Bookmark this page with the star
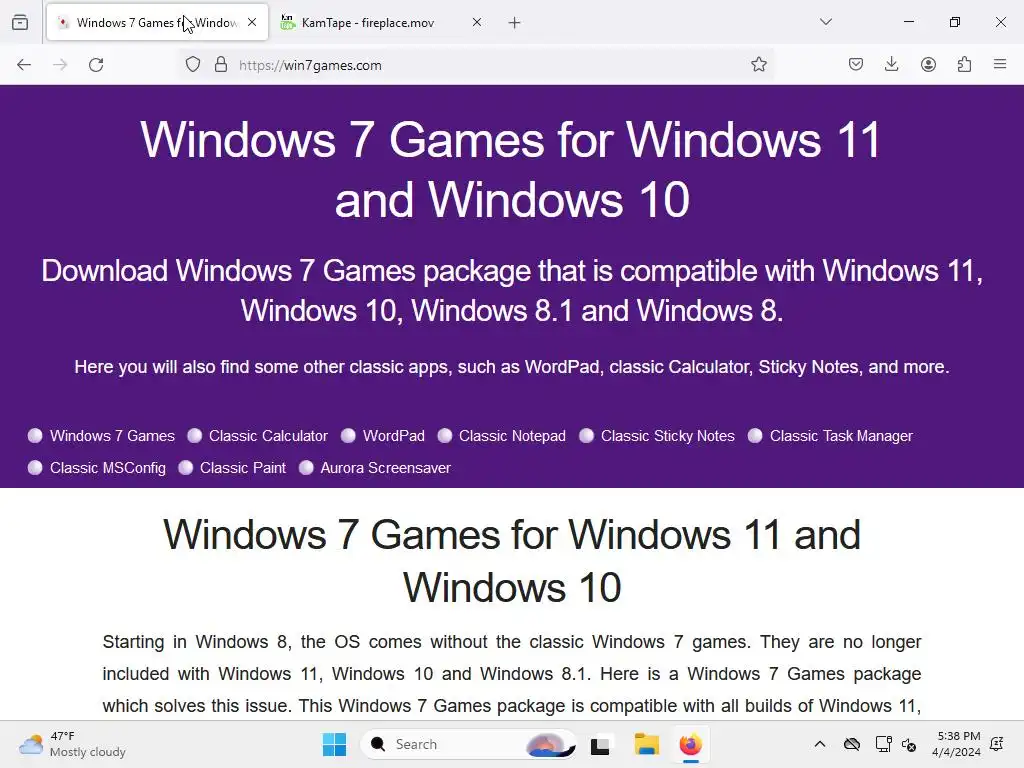Screen dimensions: 1024x768 coord(758,65)
